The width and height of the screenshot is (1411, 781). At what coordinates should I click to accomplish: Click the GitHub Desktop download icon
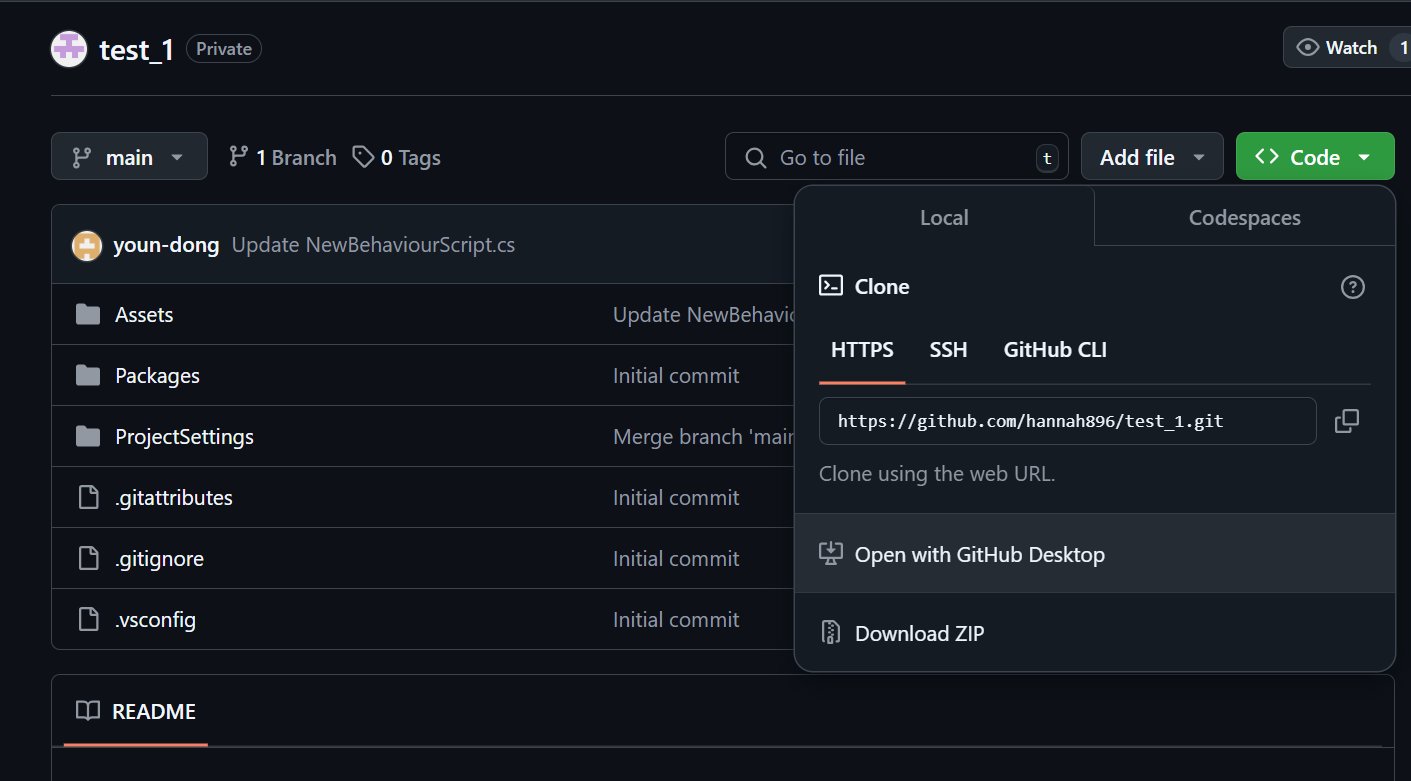(x=830, y=554)
